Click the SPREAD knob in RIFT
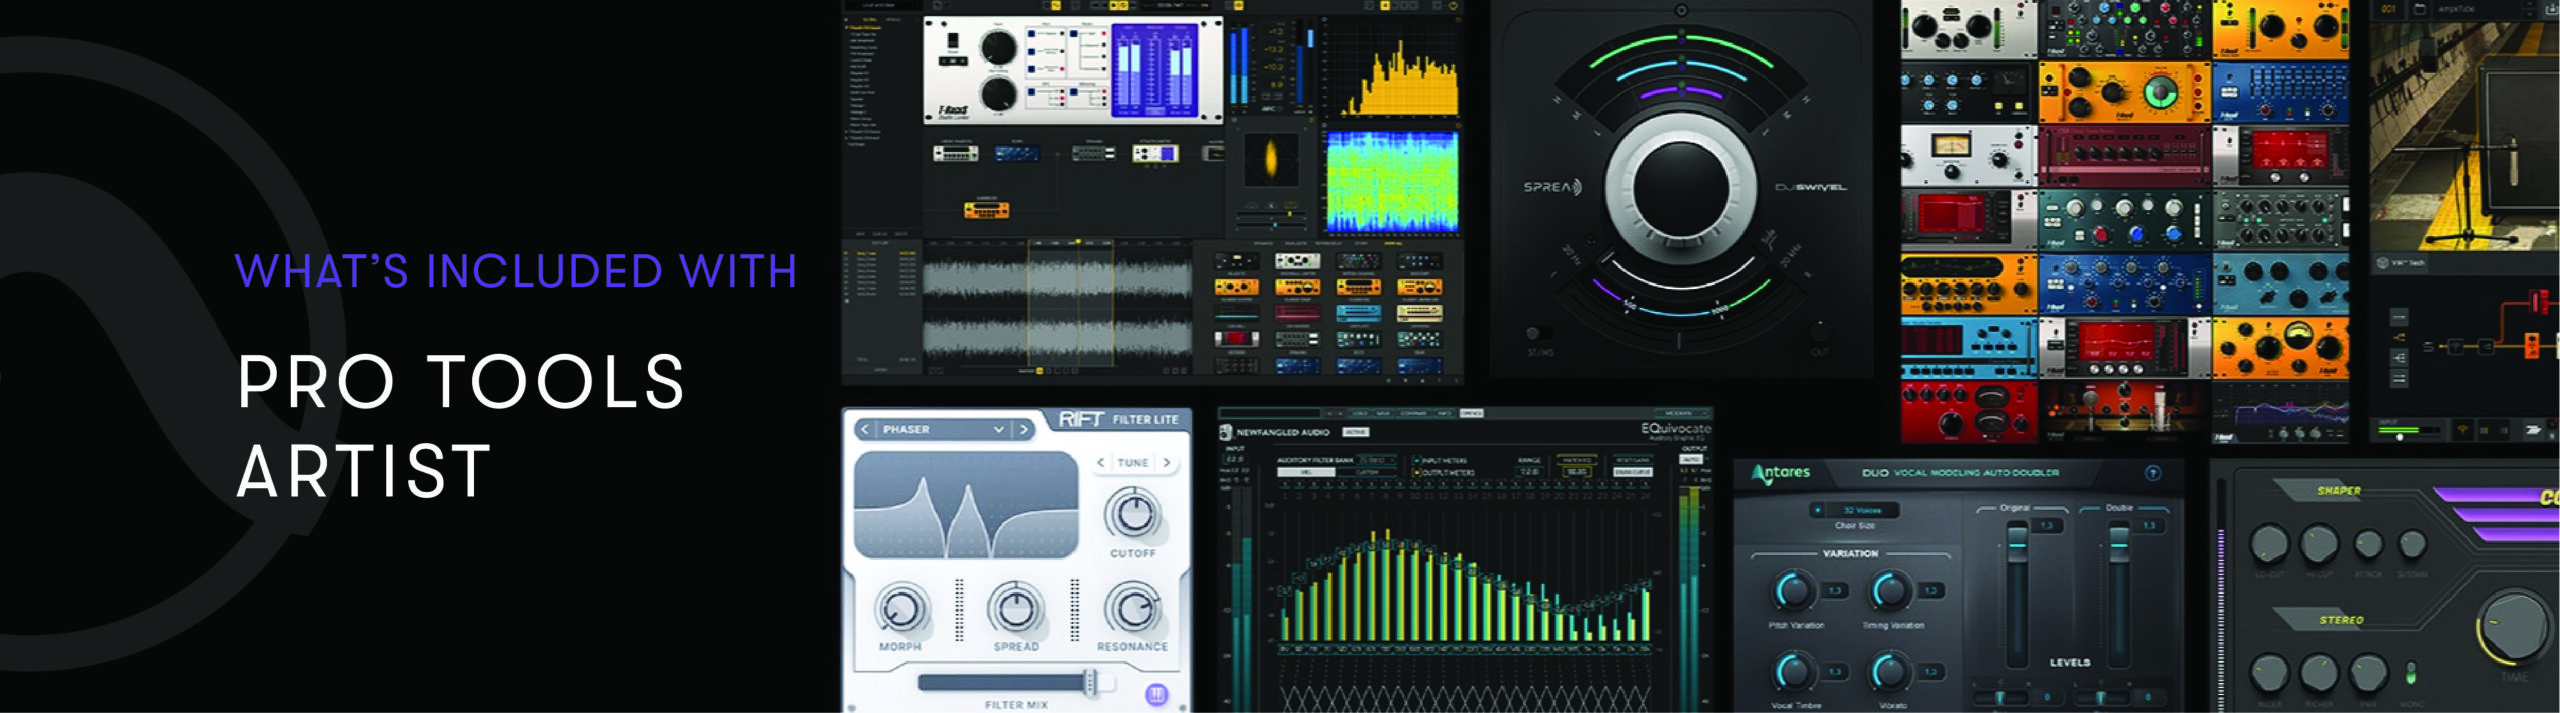Viewport: 2560px width, 713px height. [x=1016, y=609]
